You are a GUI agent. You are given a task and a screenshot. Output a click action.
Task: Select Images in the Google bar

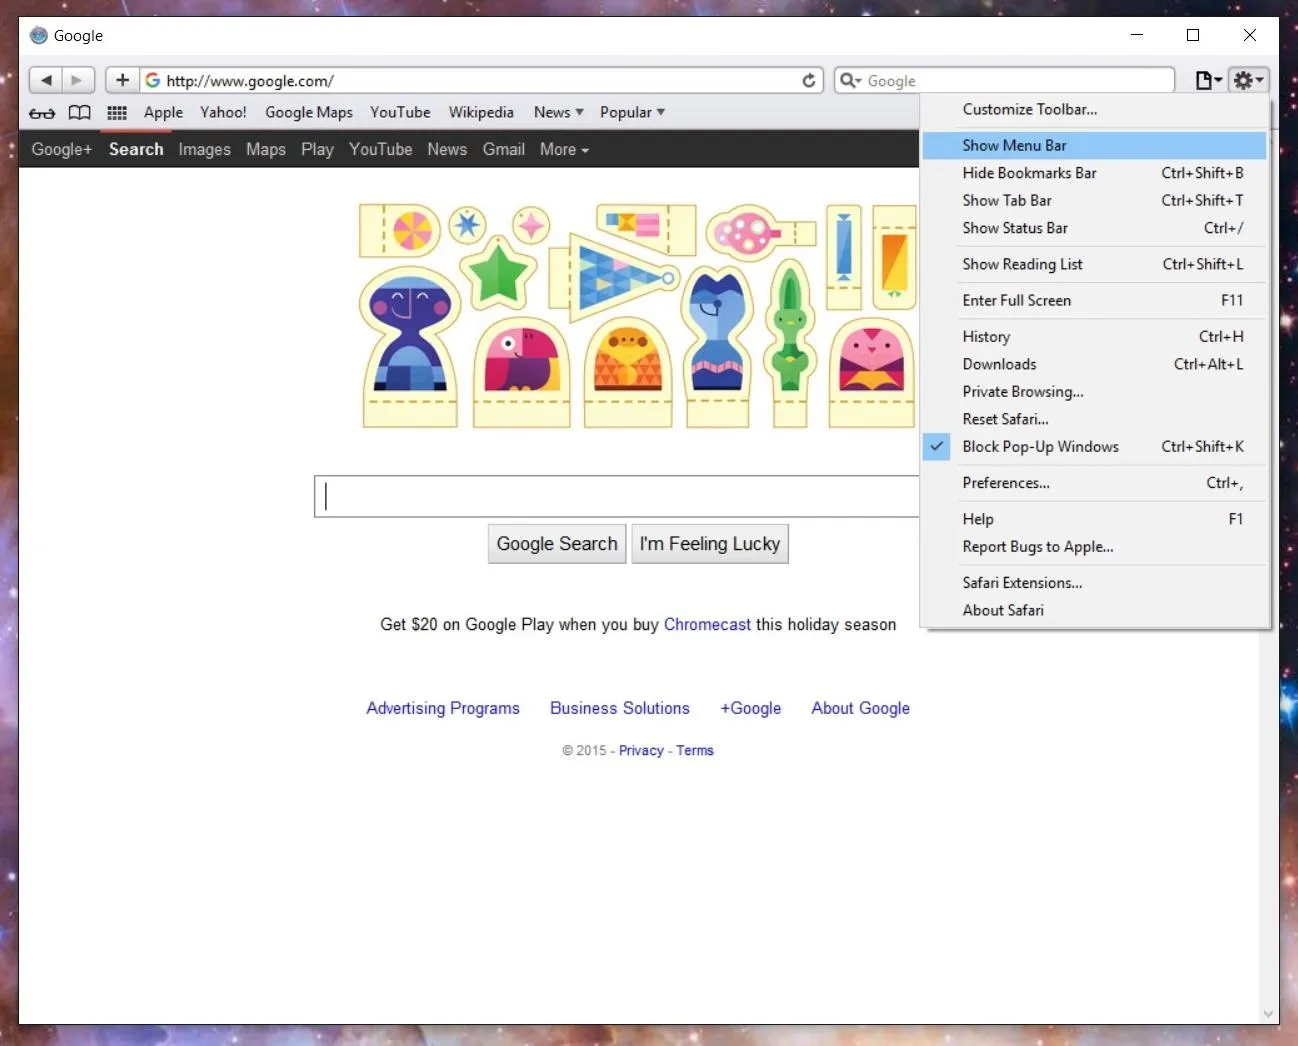click(204, 149)
